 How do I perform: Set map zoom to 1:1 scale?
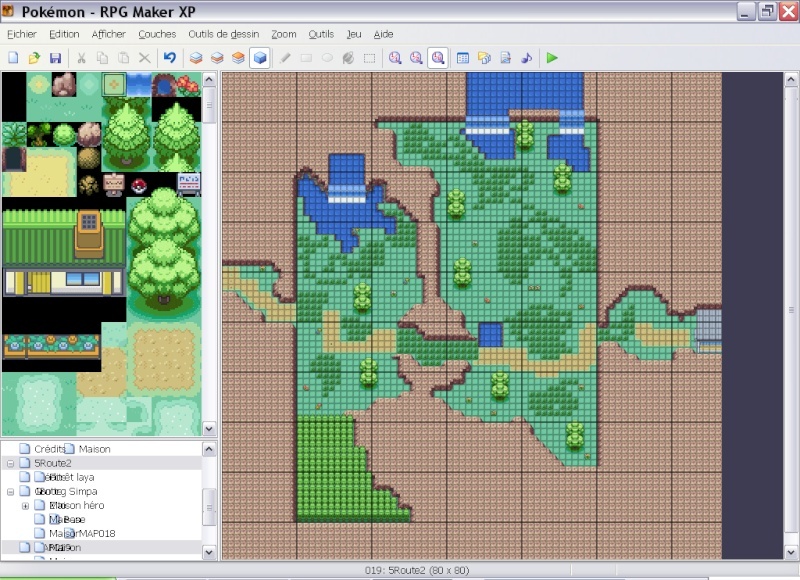pos(395,58)
